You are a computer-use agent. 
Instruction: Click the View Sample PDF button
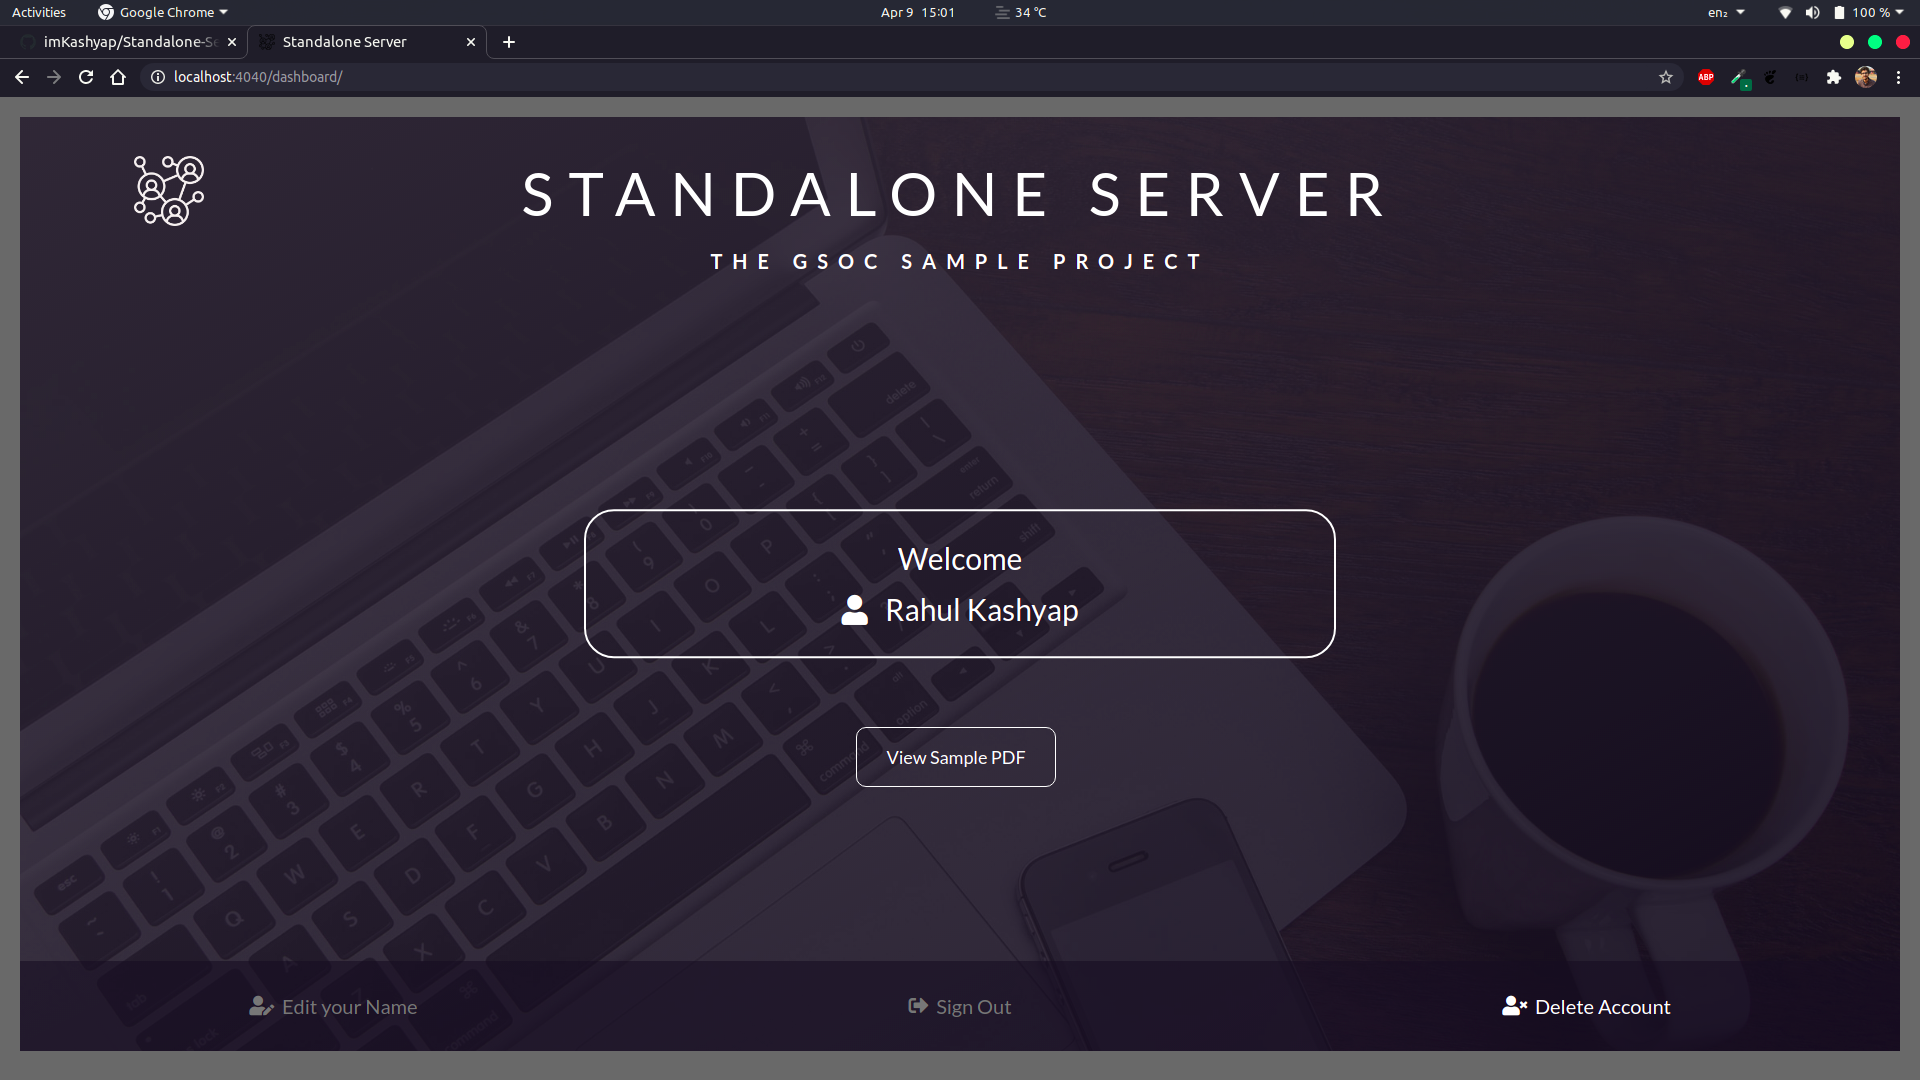[955, 757]
